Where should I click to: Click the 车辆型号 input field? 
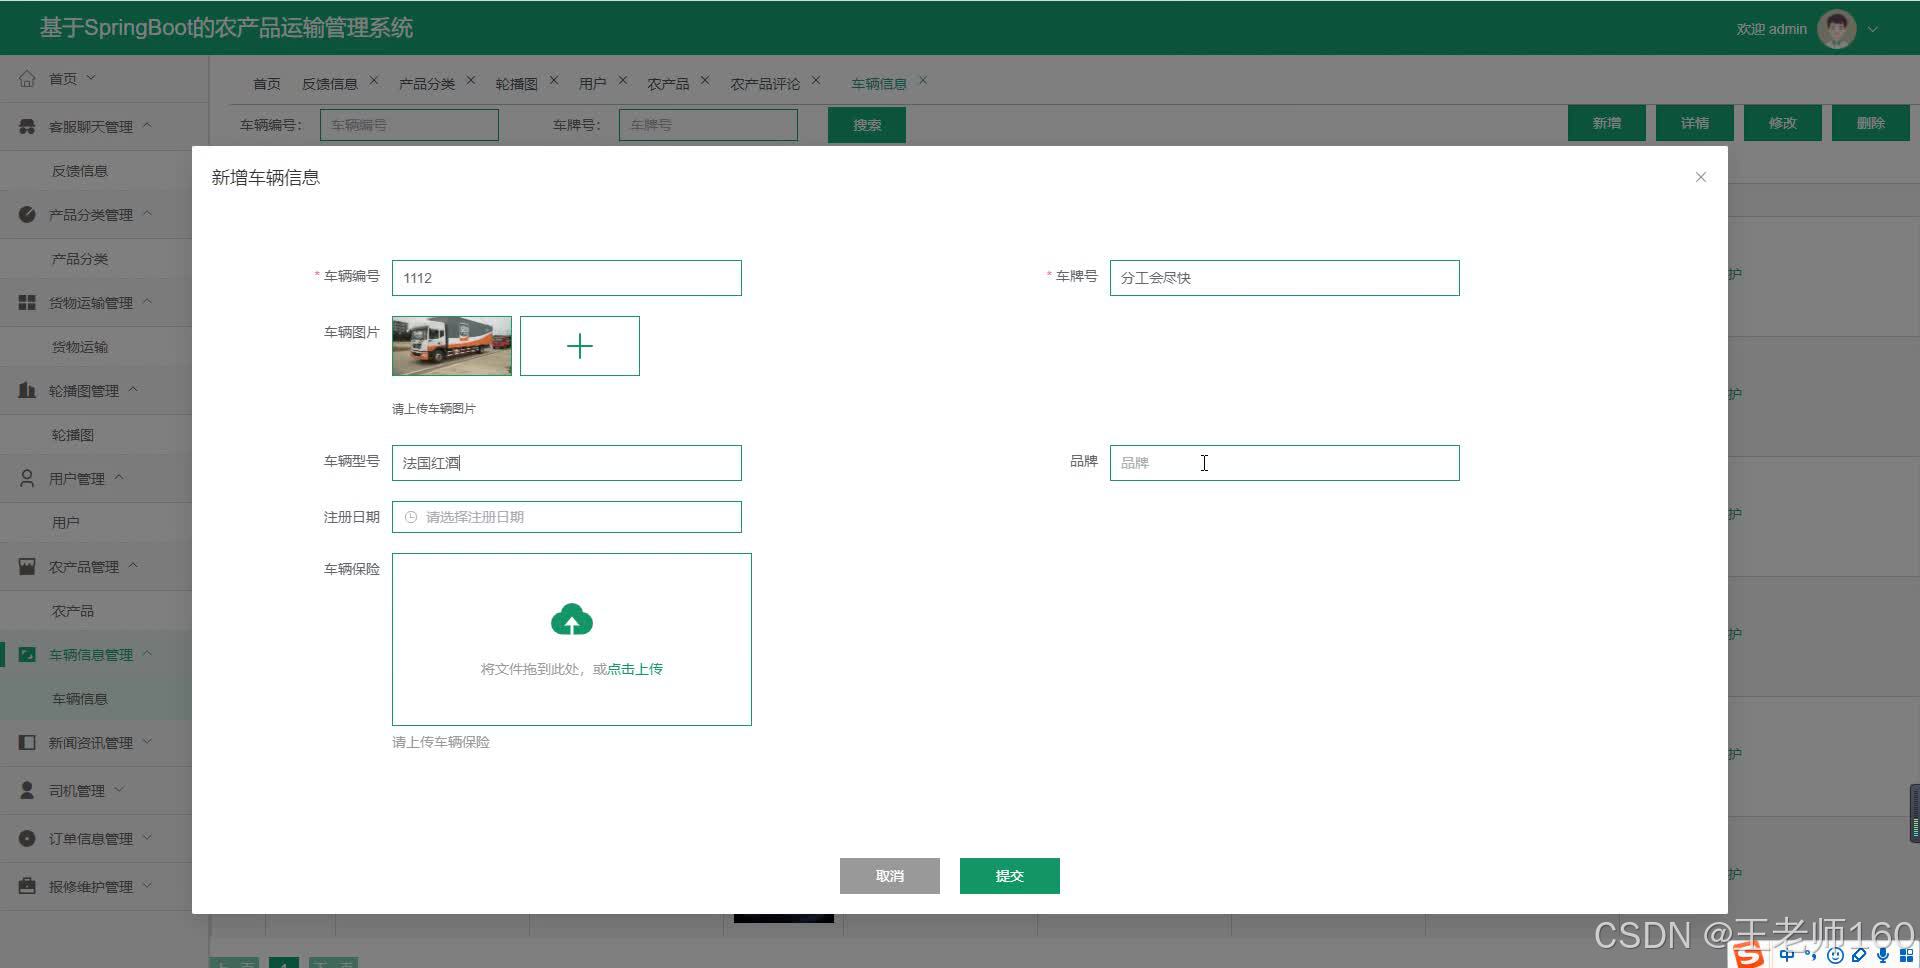click(567, 463)
